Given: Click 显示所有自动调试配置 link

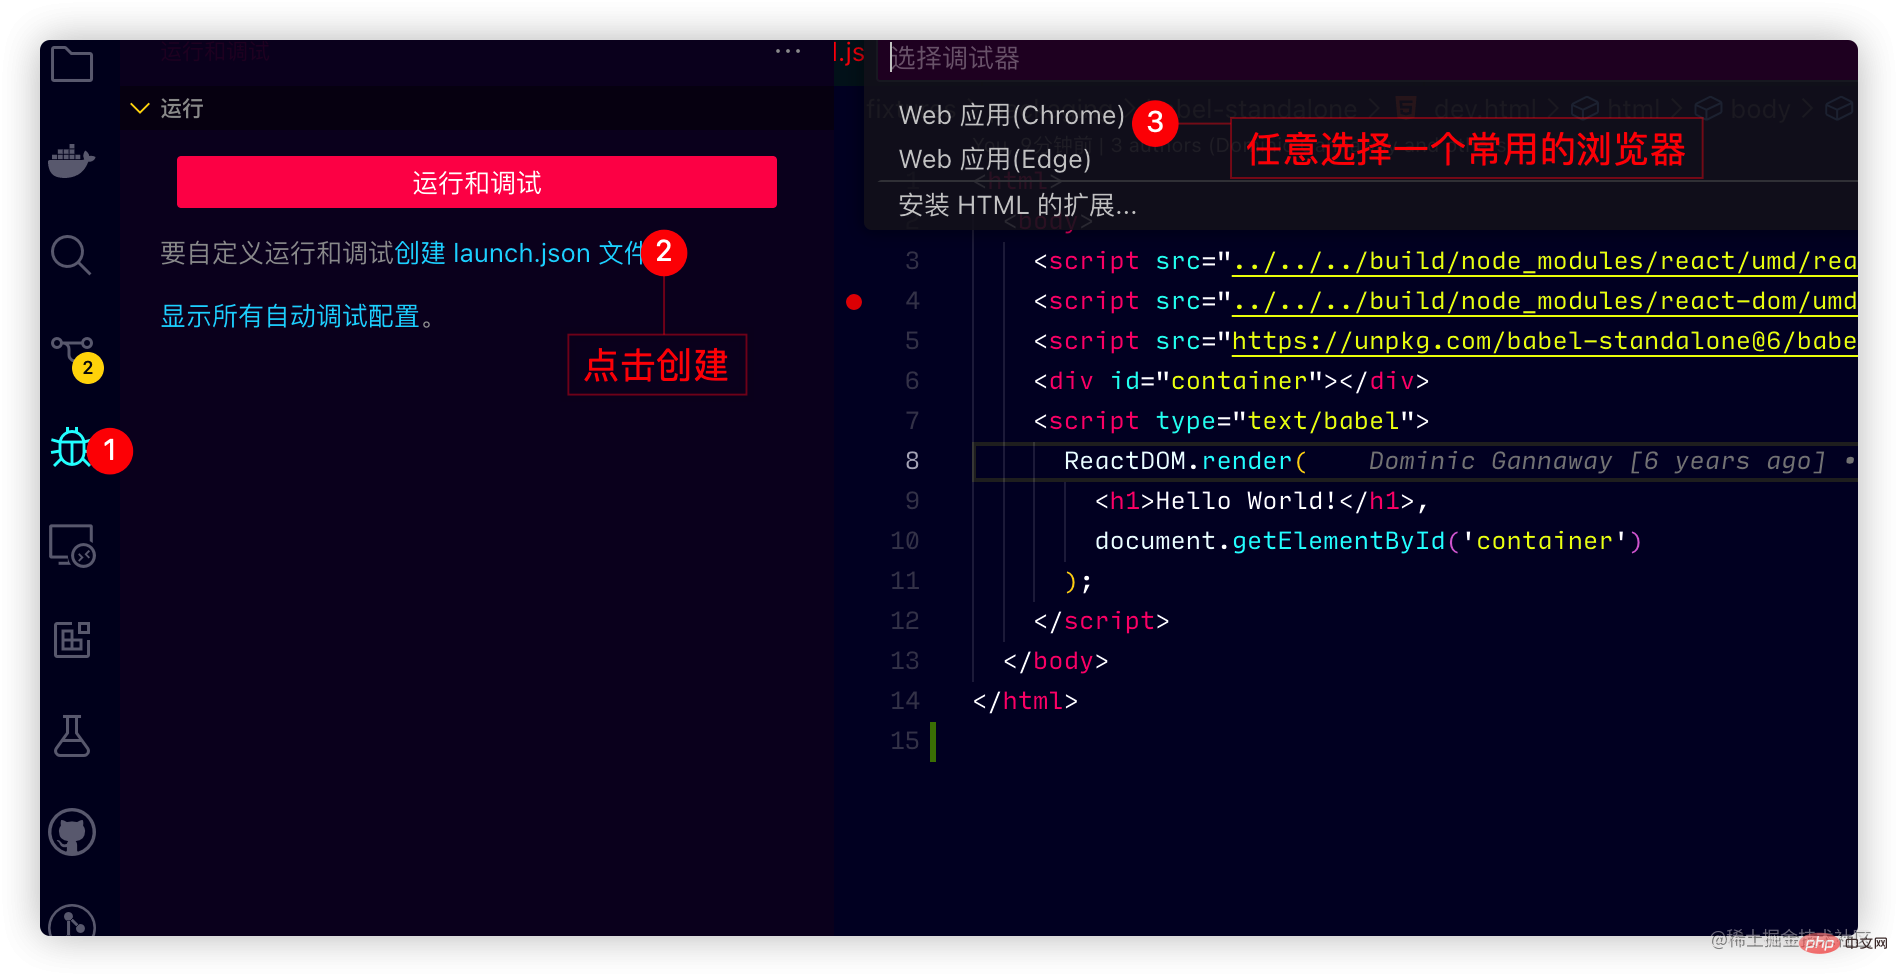Looking at the screenshot, I should point(290,317).
